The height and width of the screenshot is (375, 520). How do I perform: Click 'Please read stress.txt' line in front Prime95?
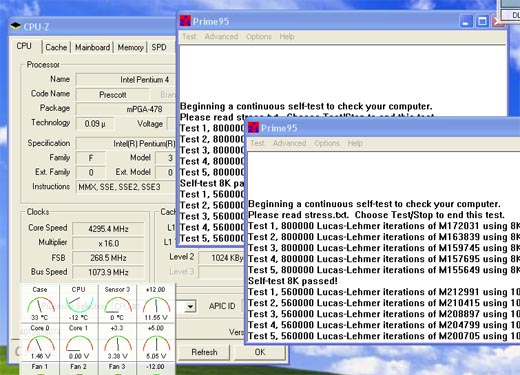tap(376, 215)
